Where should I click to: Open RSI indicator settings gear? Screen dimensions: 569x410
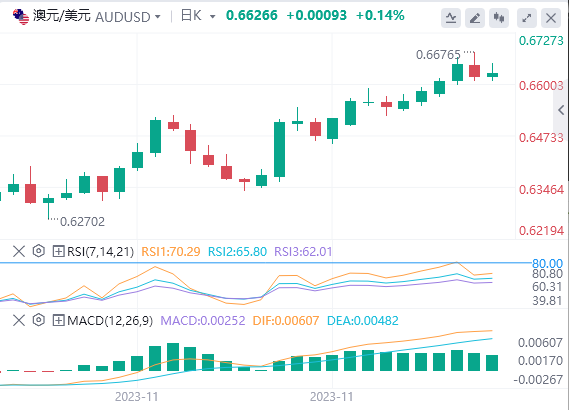(x=38, y=251)
